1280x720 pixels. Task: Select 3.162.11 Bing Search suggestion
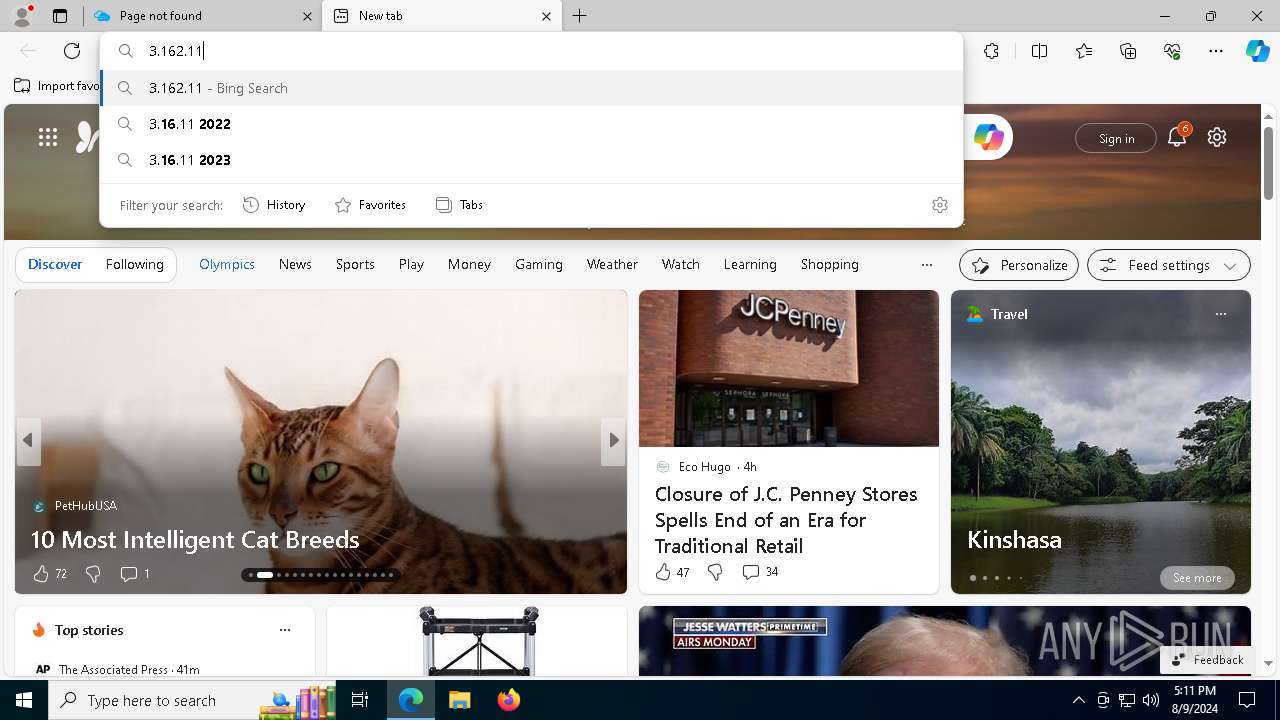click(x=532, y=88)
